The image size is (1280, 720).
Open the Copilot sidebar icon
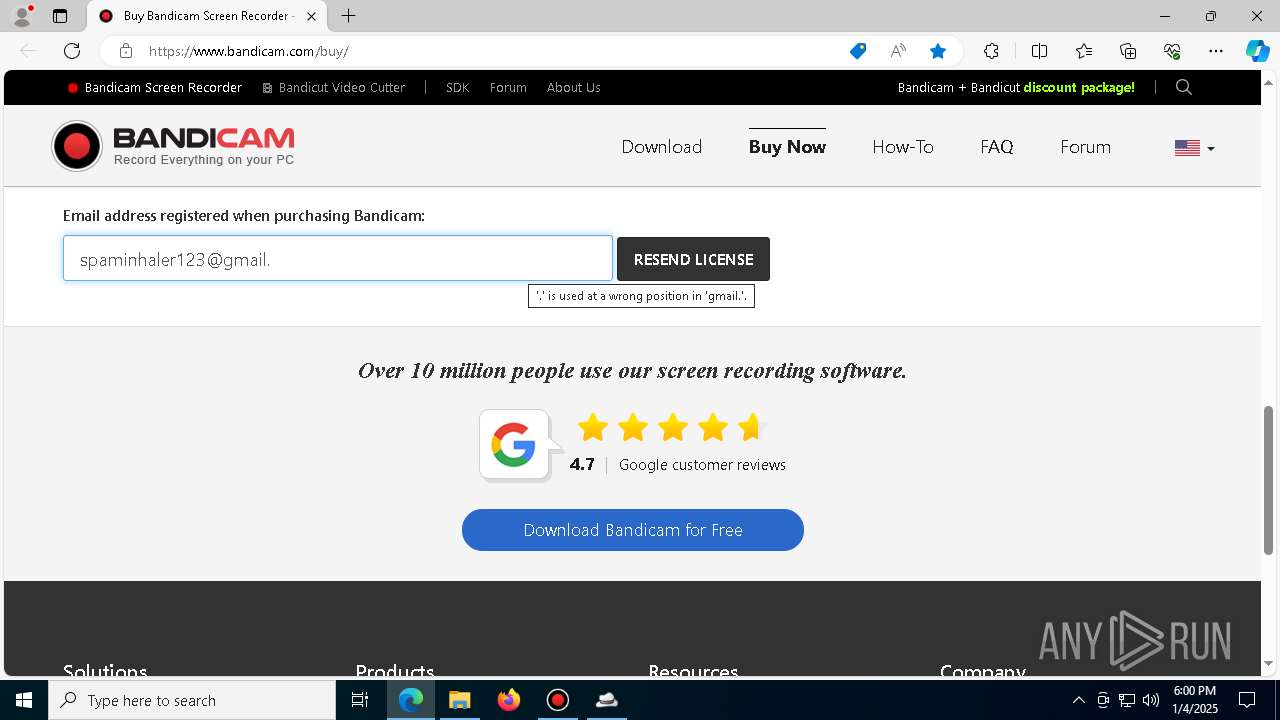tap(1257, 51)
